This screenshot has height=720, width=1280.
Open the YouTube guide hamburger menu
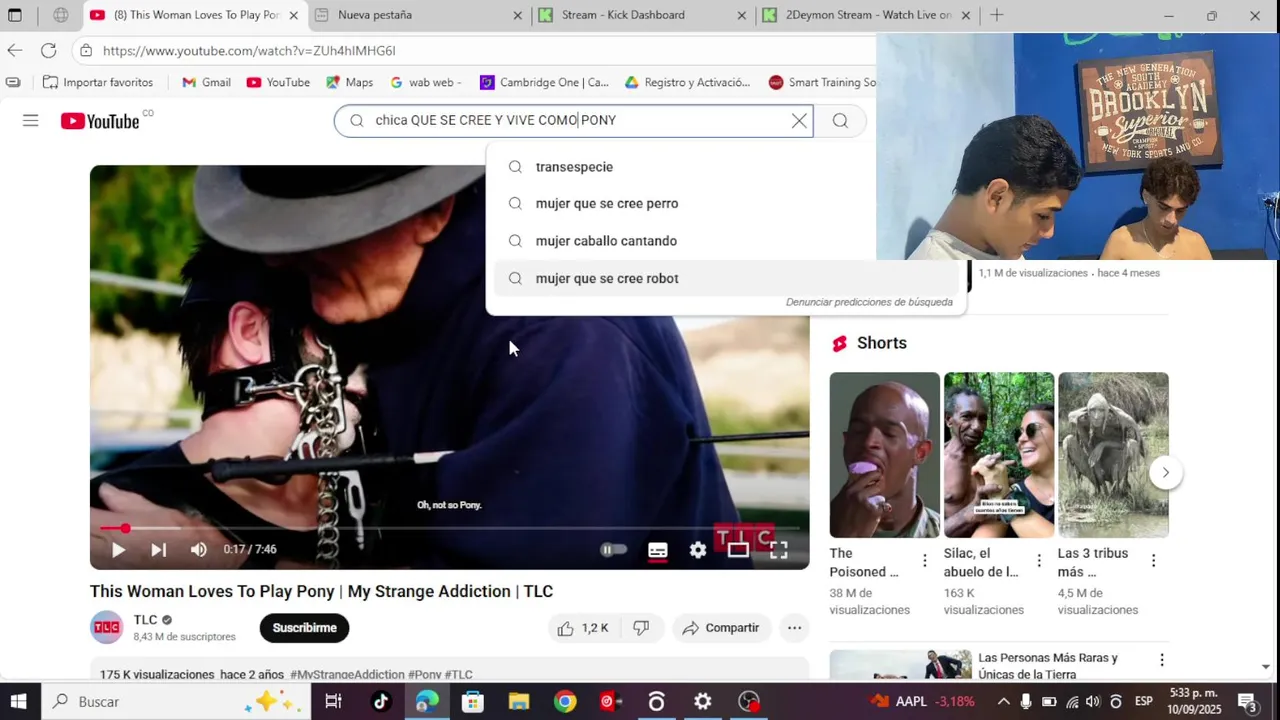(30, 121)
